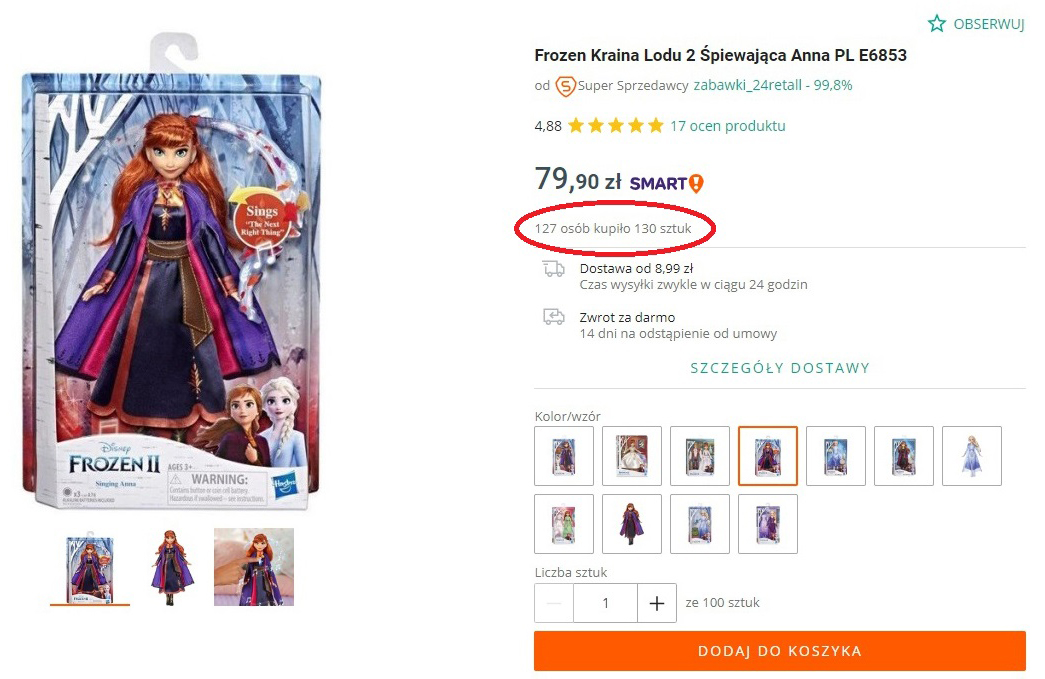
Task: Click the Obserwuj star icon
Action: coord(936,23)
